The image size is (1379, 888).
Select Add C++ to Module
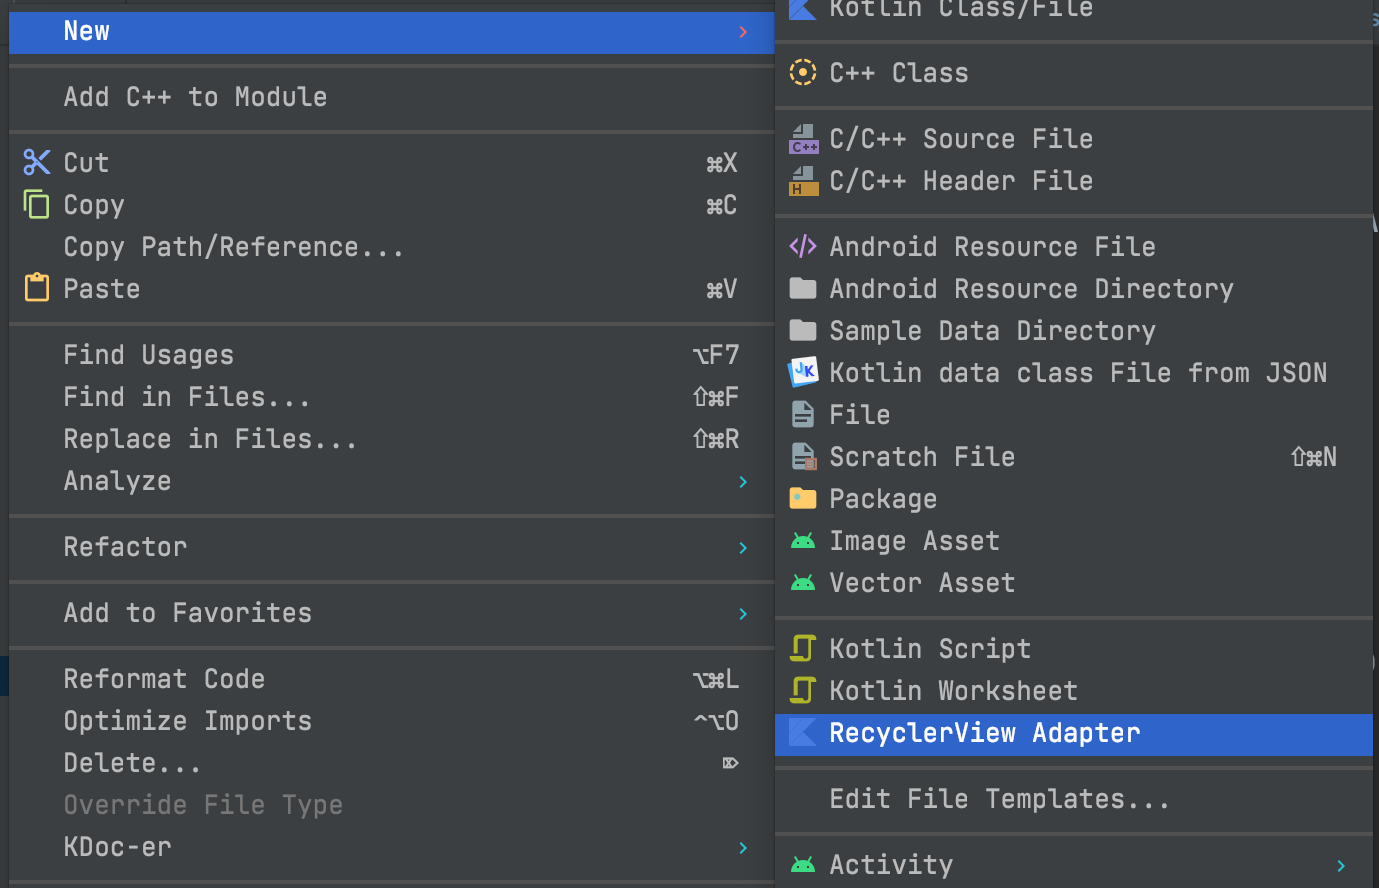[x=391, y=97]
